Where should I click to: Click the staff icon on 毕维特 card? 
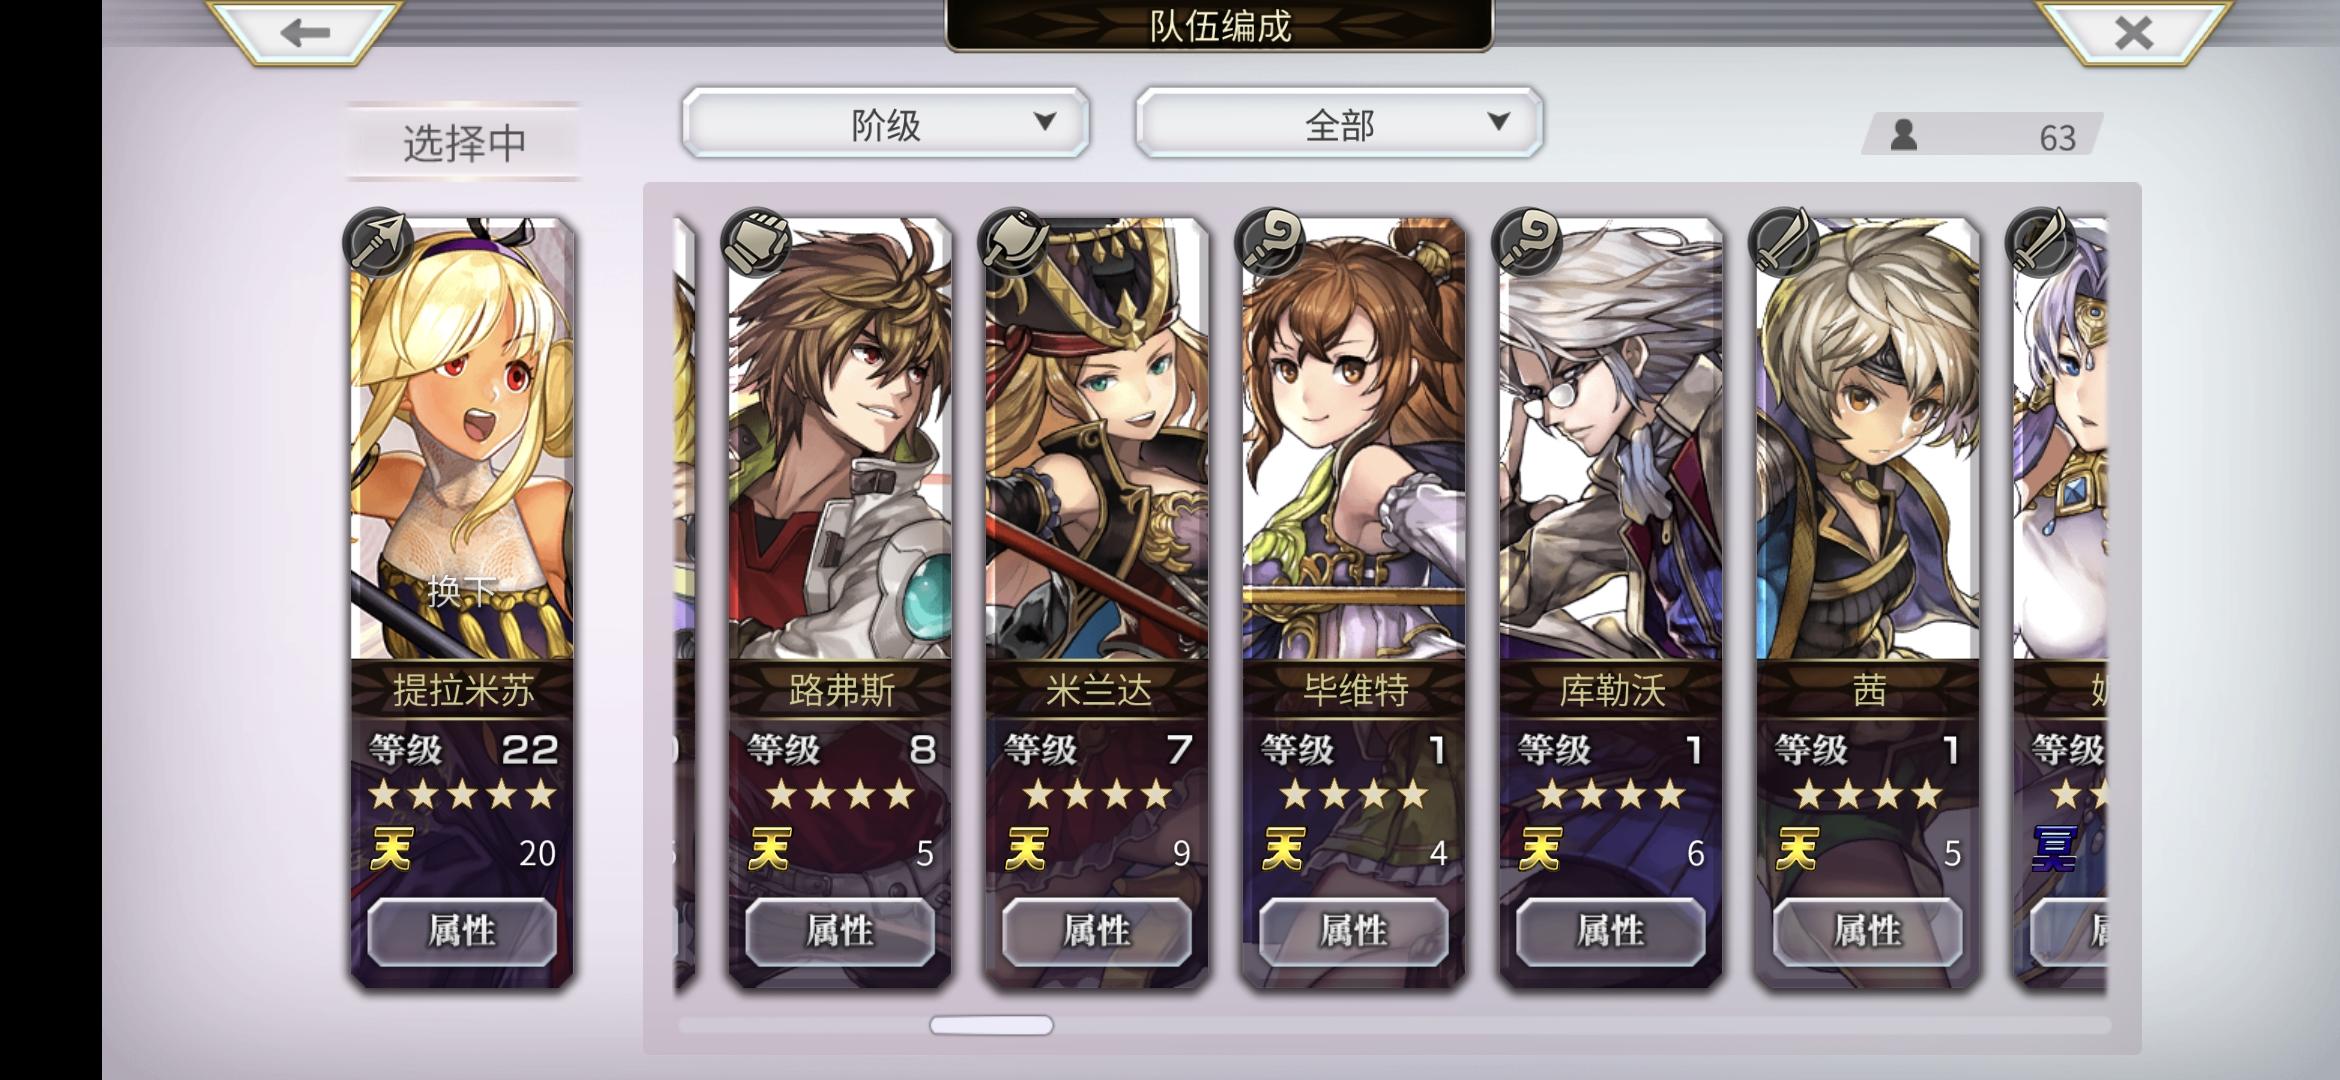[x=1270, y=243]
